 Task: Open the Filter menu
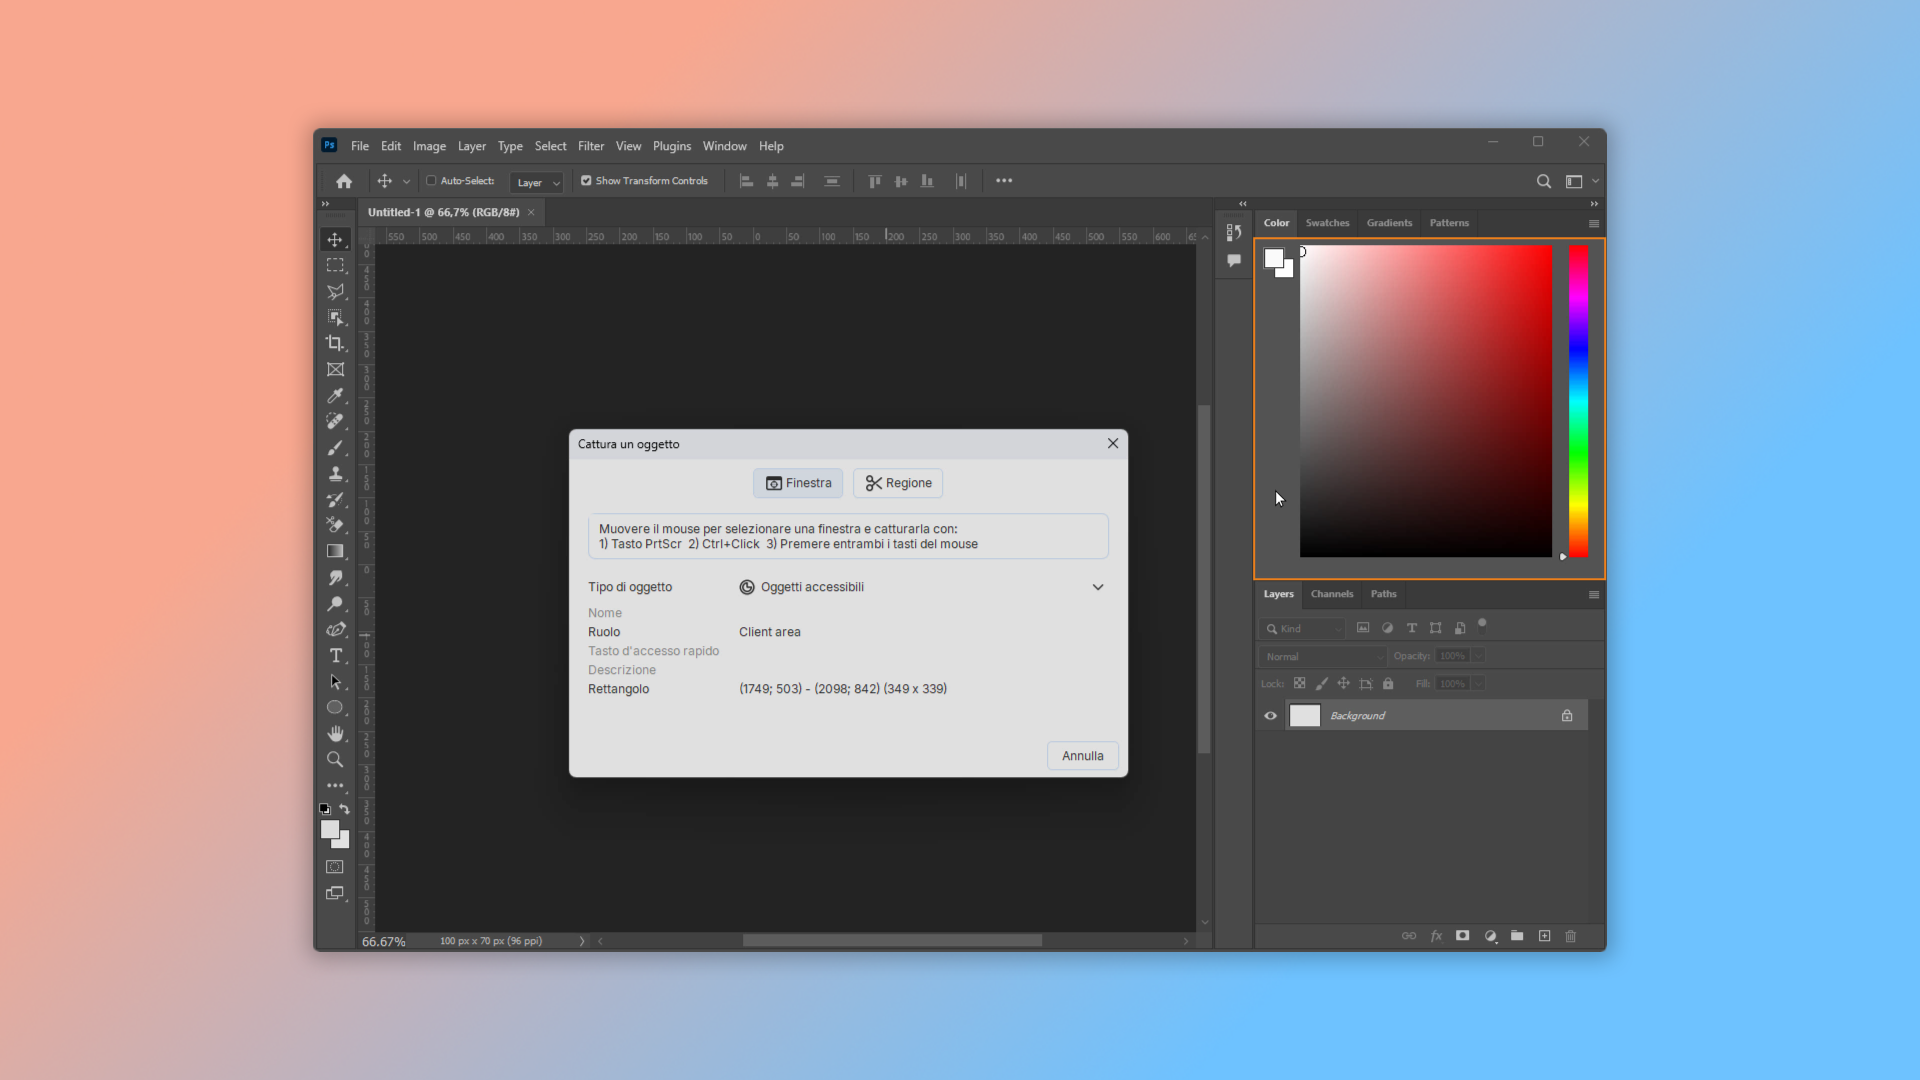tap(590, 146)
